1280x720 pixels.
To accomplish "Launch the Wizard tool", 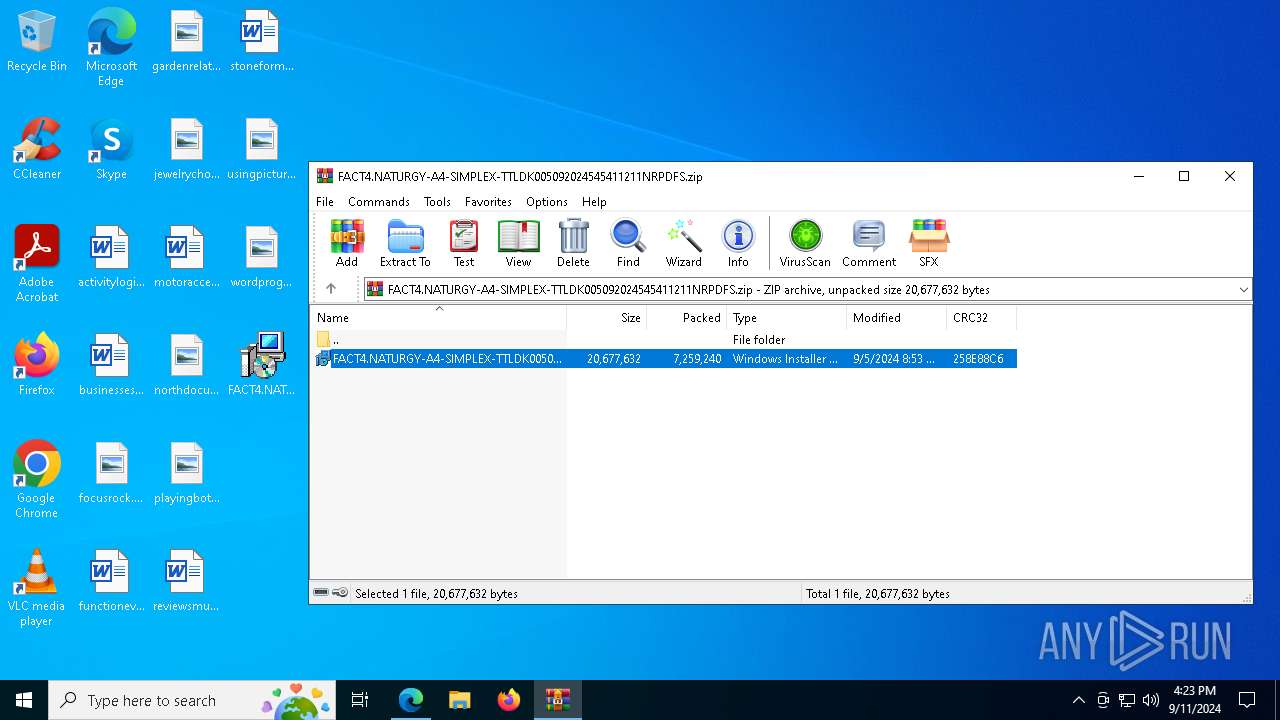I will coord(684,244).
